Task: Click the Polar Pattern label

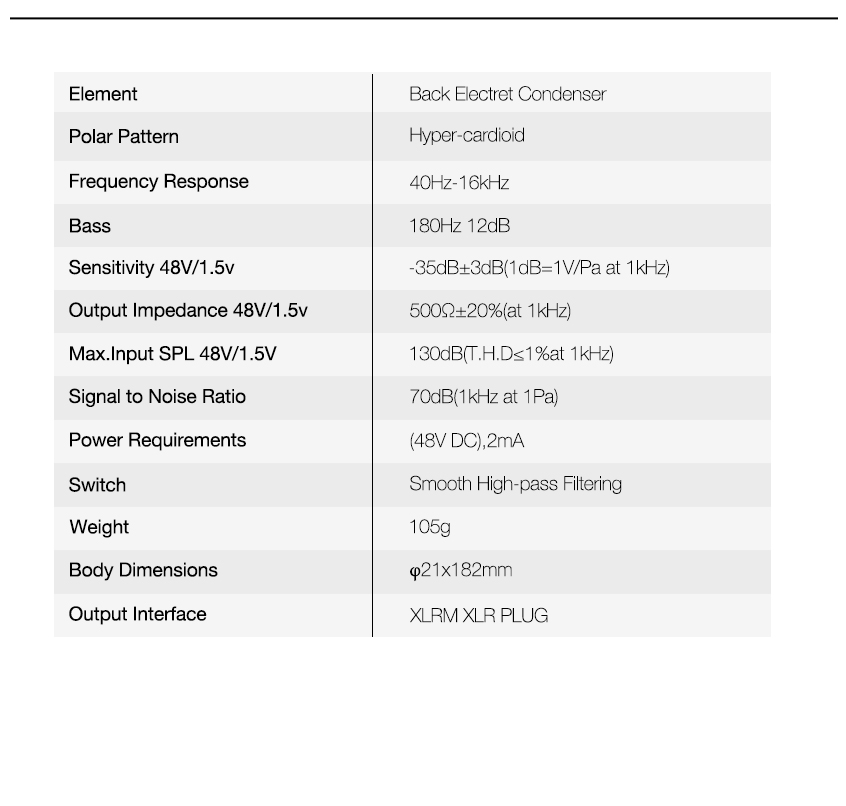Action: [124, 136]
